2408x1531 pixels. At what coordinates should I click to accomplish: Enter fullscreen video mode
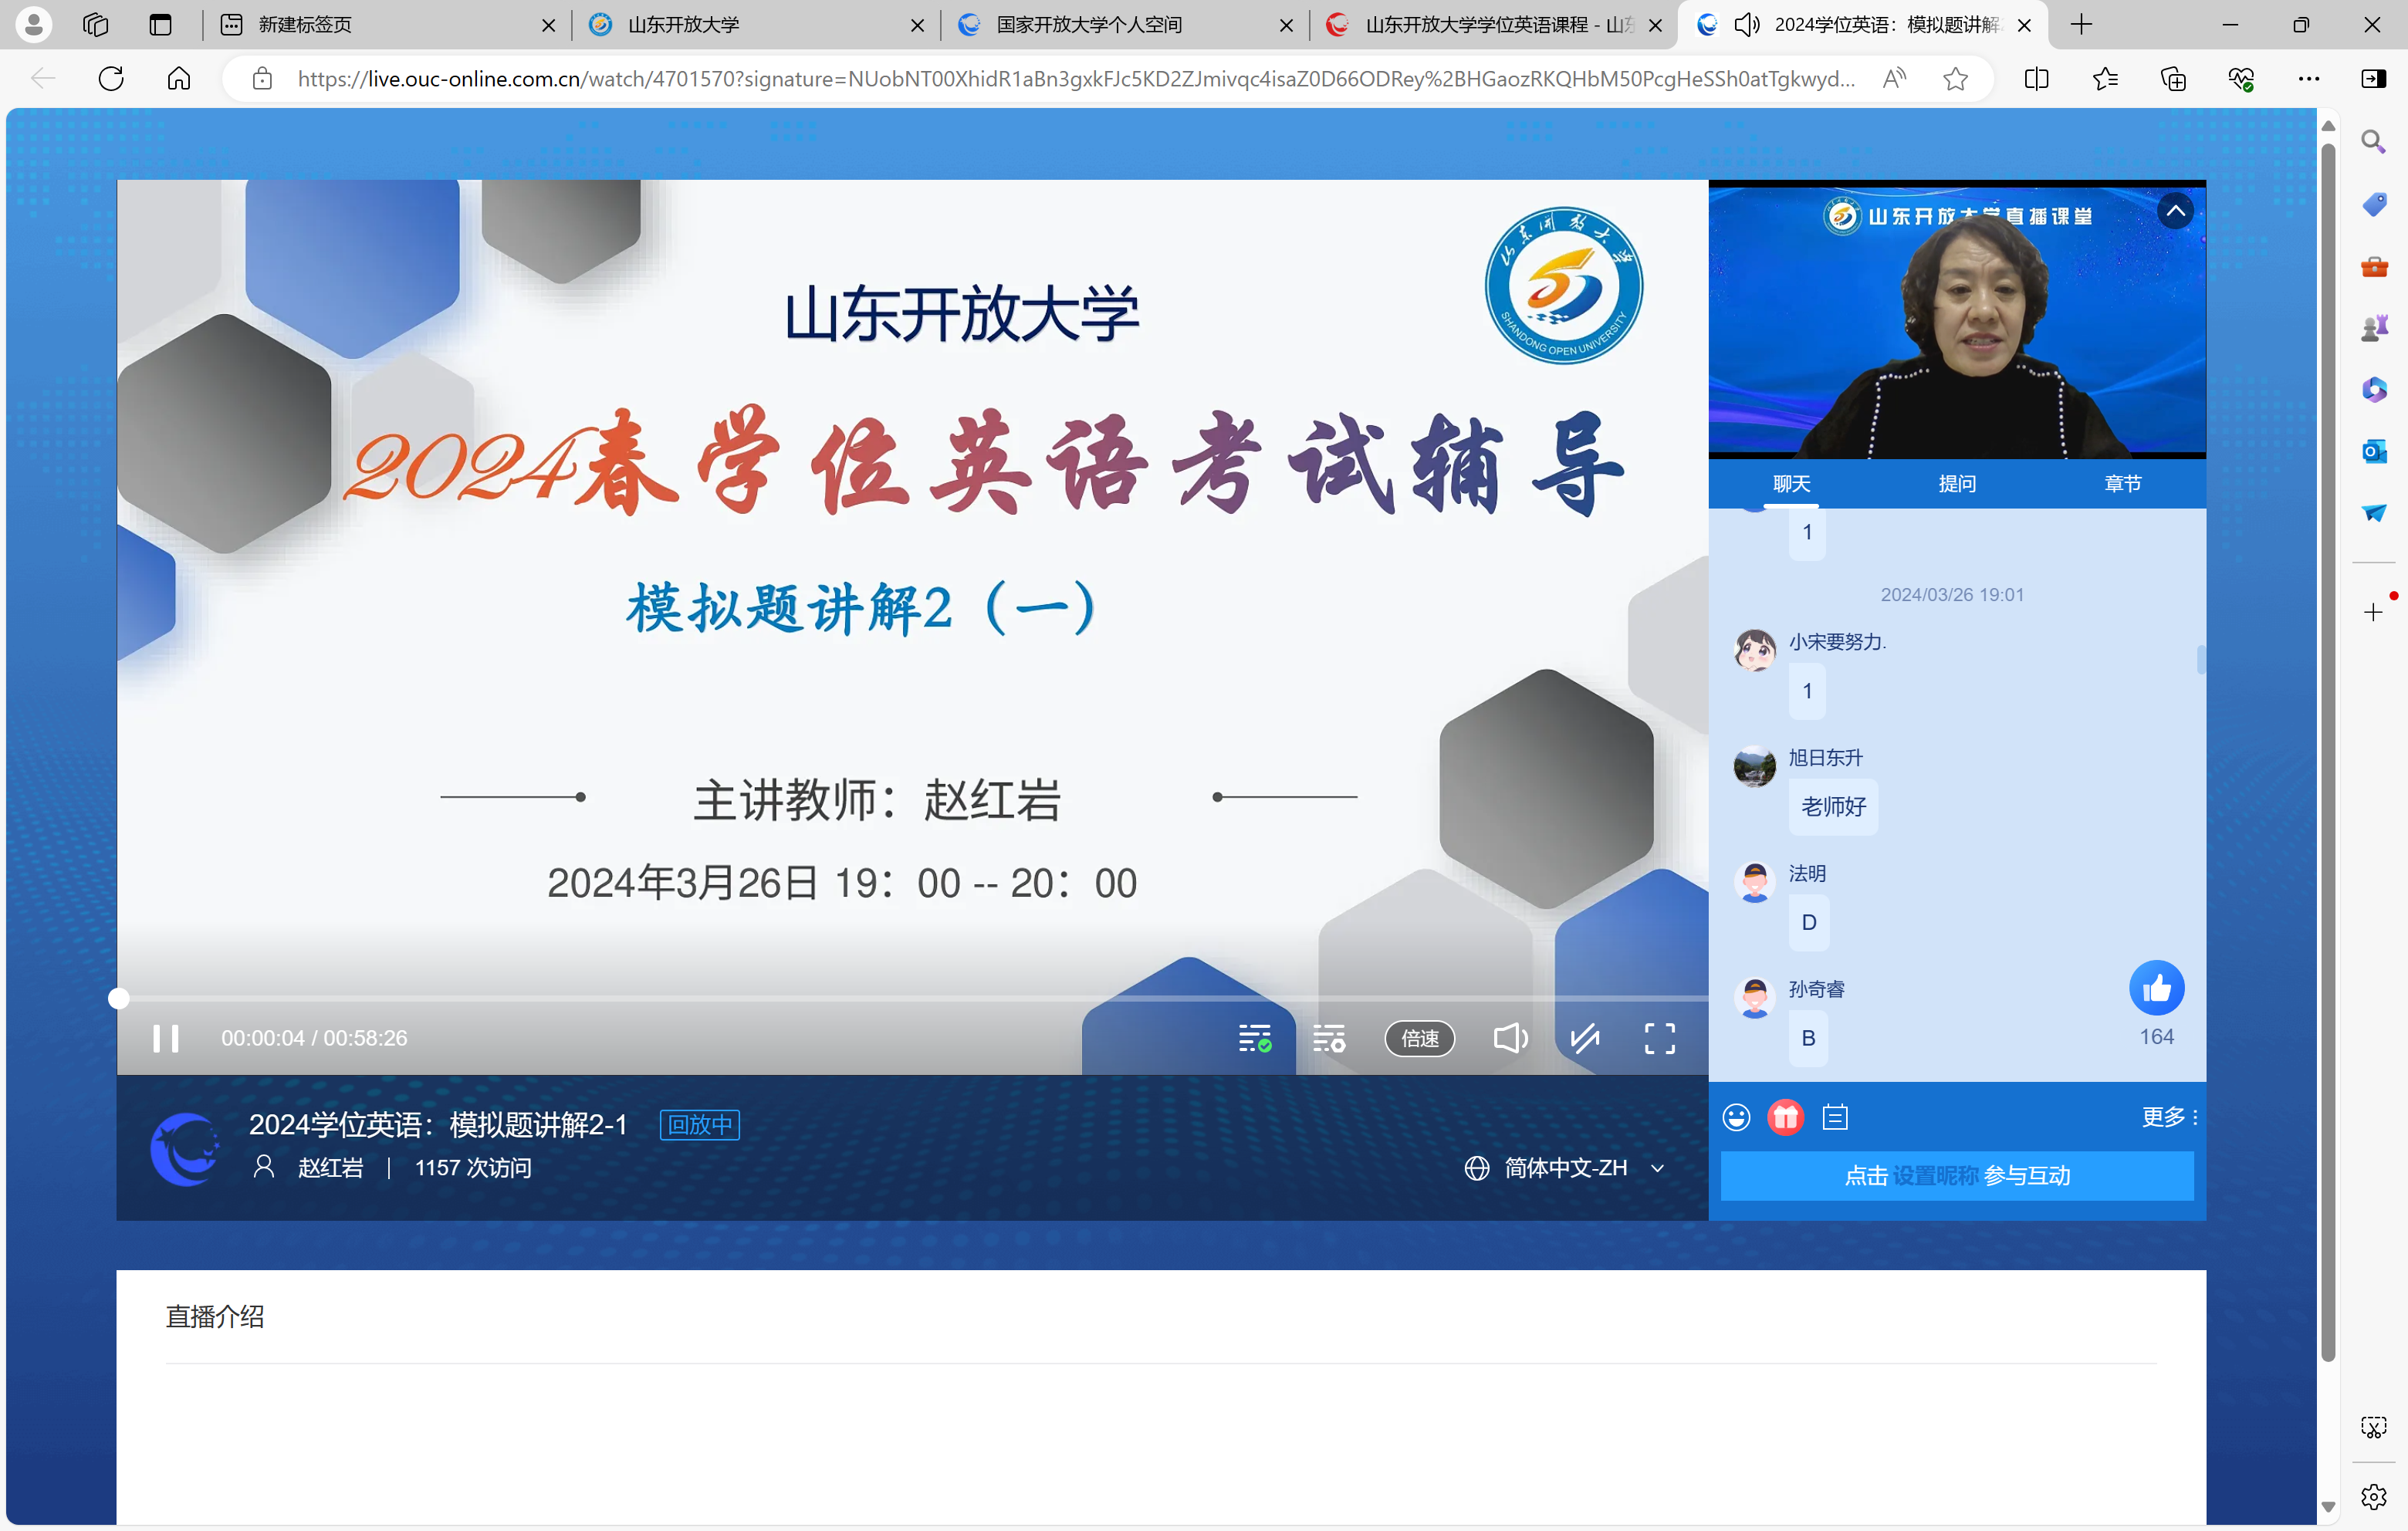[x=1659, y=1038]
